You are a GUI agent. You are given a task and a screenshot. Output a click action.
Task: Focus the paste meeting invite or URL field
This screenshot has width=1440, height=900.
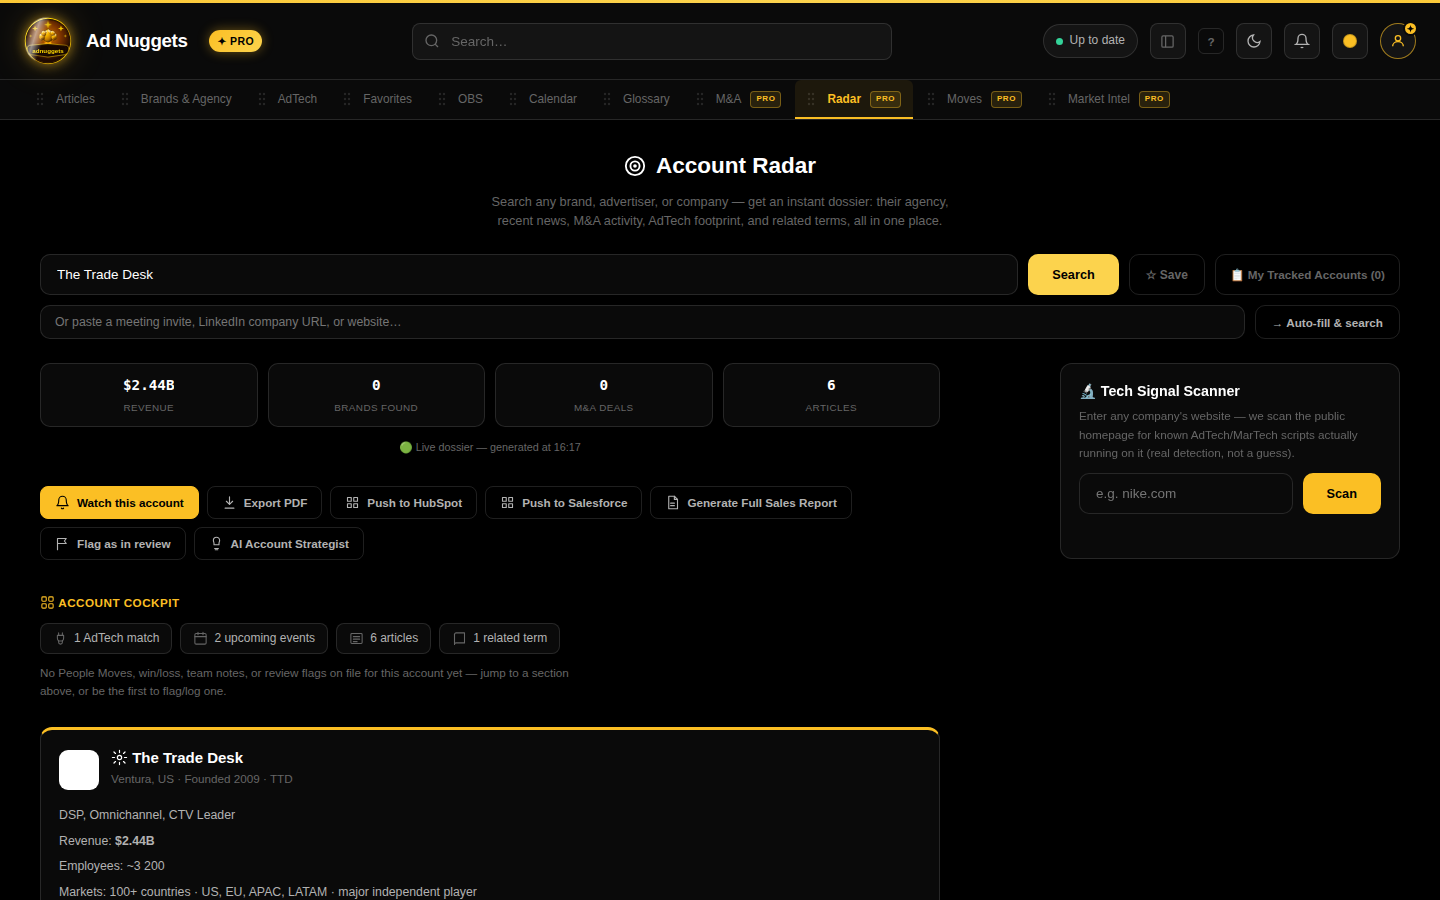[642, 322]
